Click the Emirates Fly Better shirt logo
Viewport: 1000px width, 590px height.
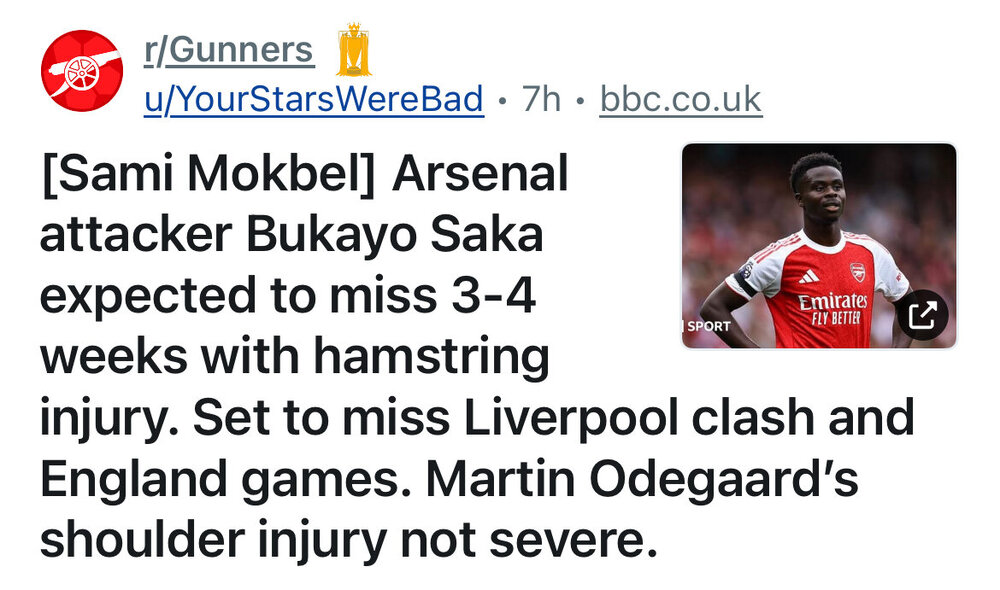pyautogui.click(x=831, y=306)
